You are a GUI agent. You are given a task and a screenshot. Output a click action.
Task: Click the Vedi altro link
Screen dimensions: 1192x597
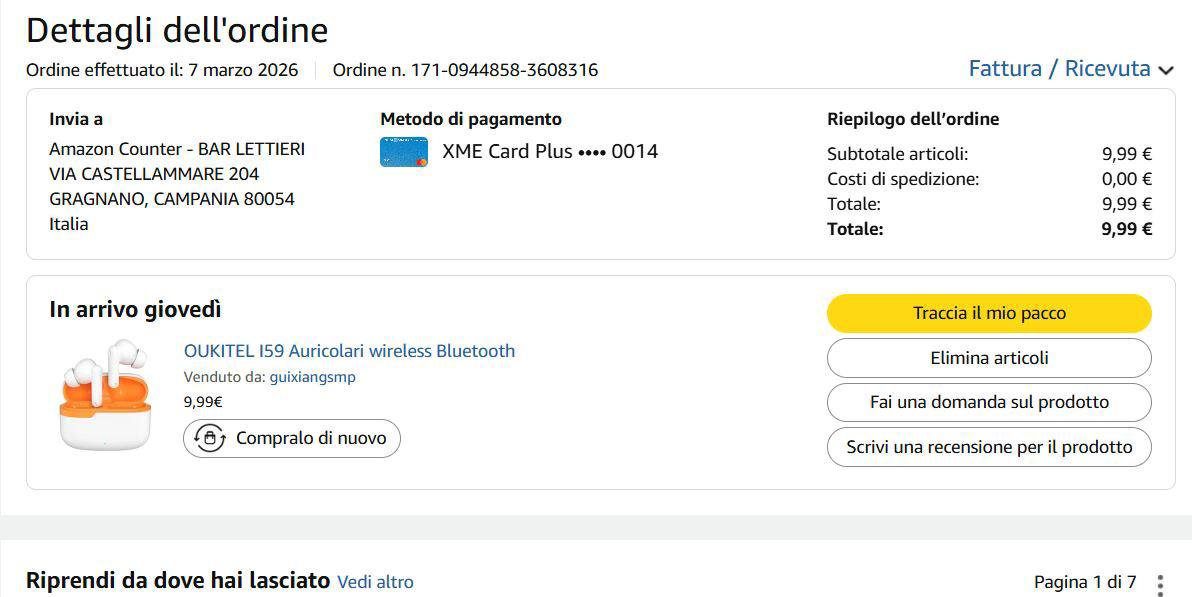coord(375,582)
